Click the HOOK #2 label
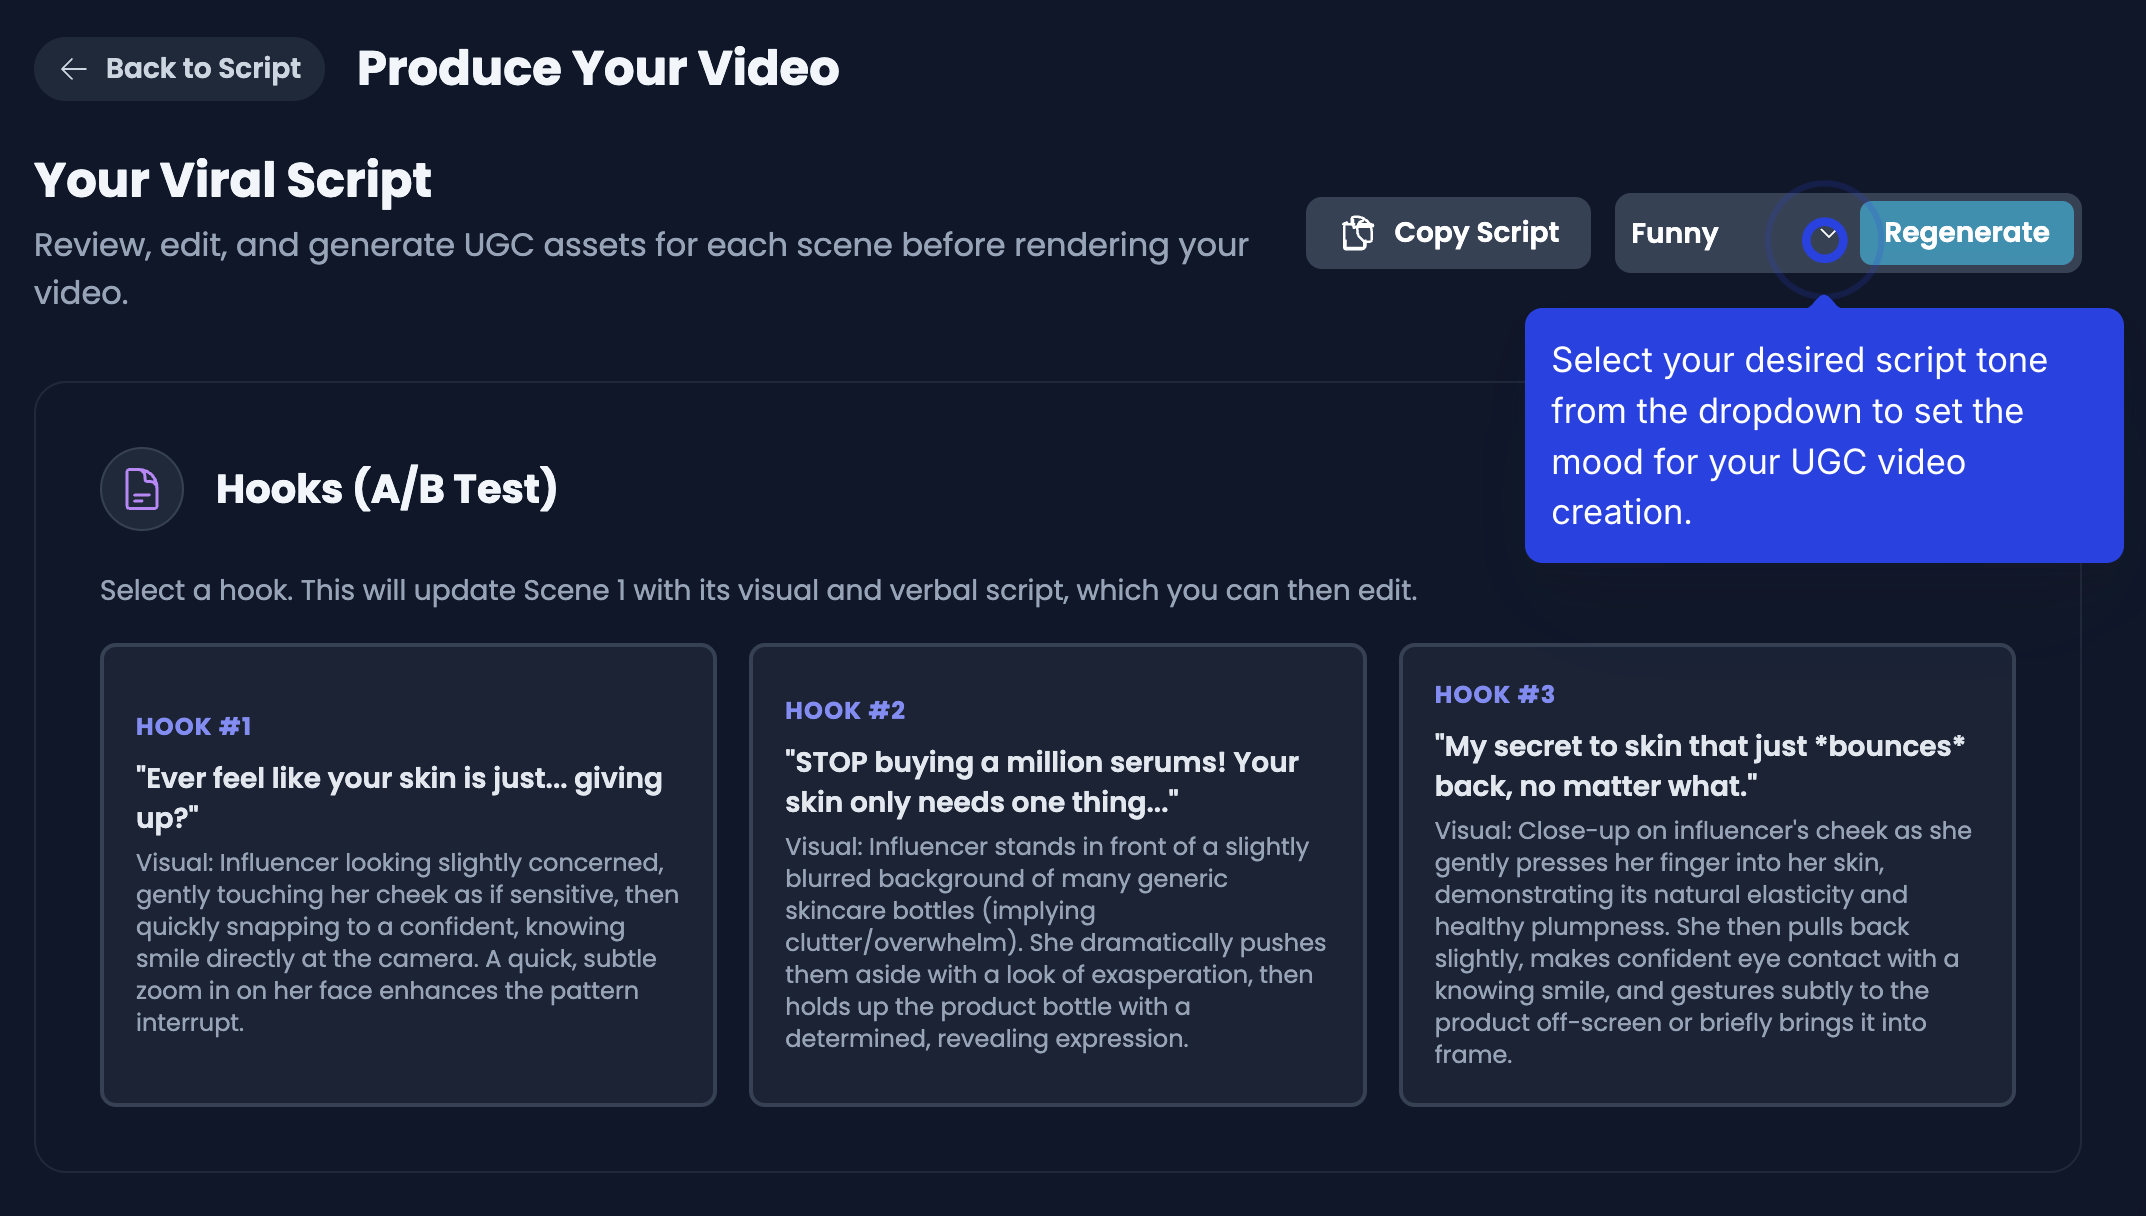Screen dimensions: 2146x1216 point(845,710)
